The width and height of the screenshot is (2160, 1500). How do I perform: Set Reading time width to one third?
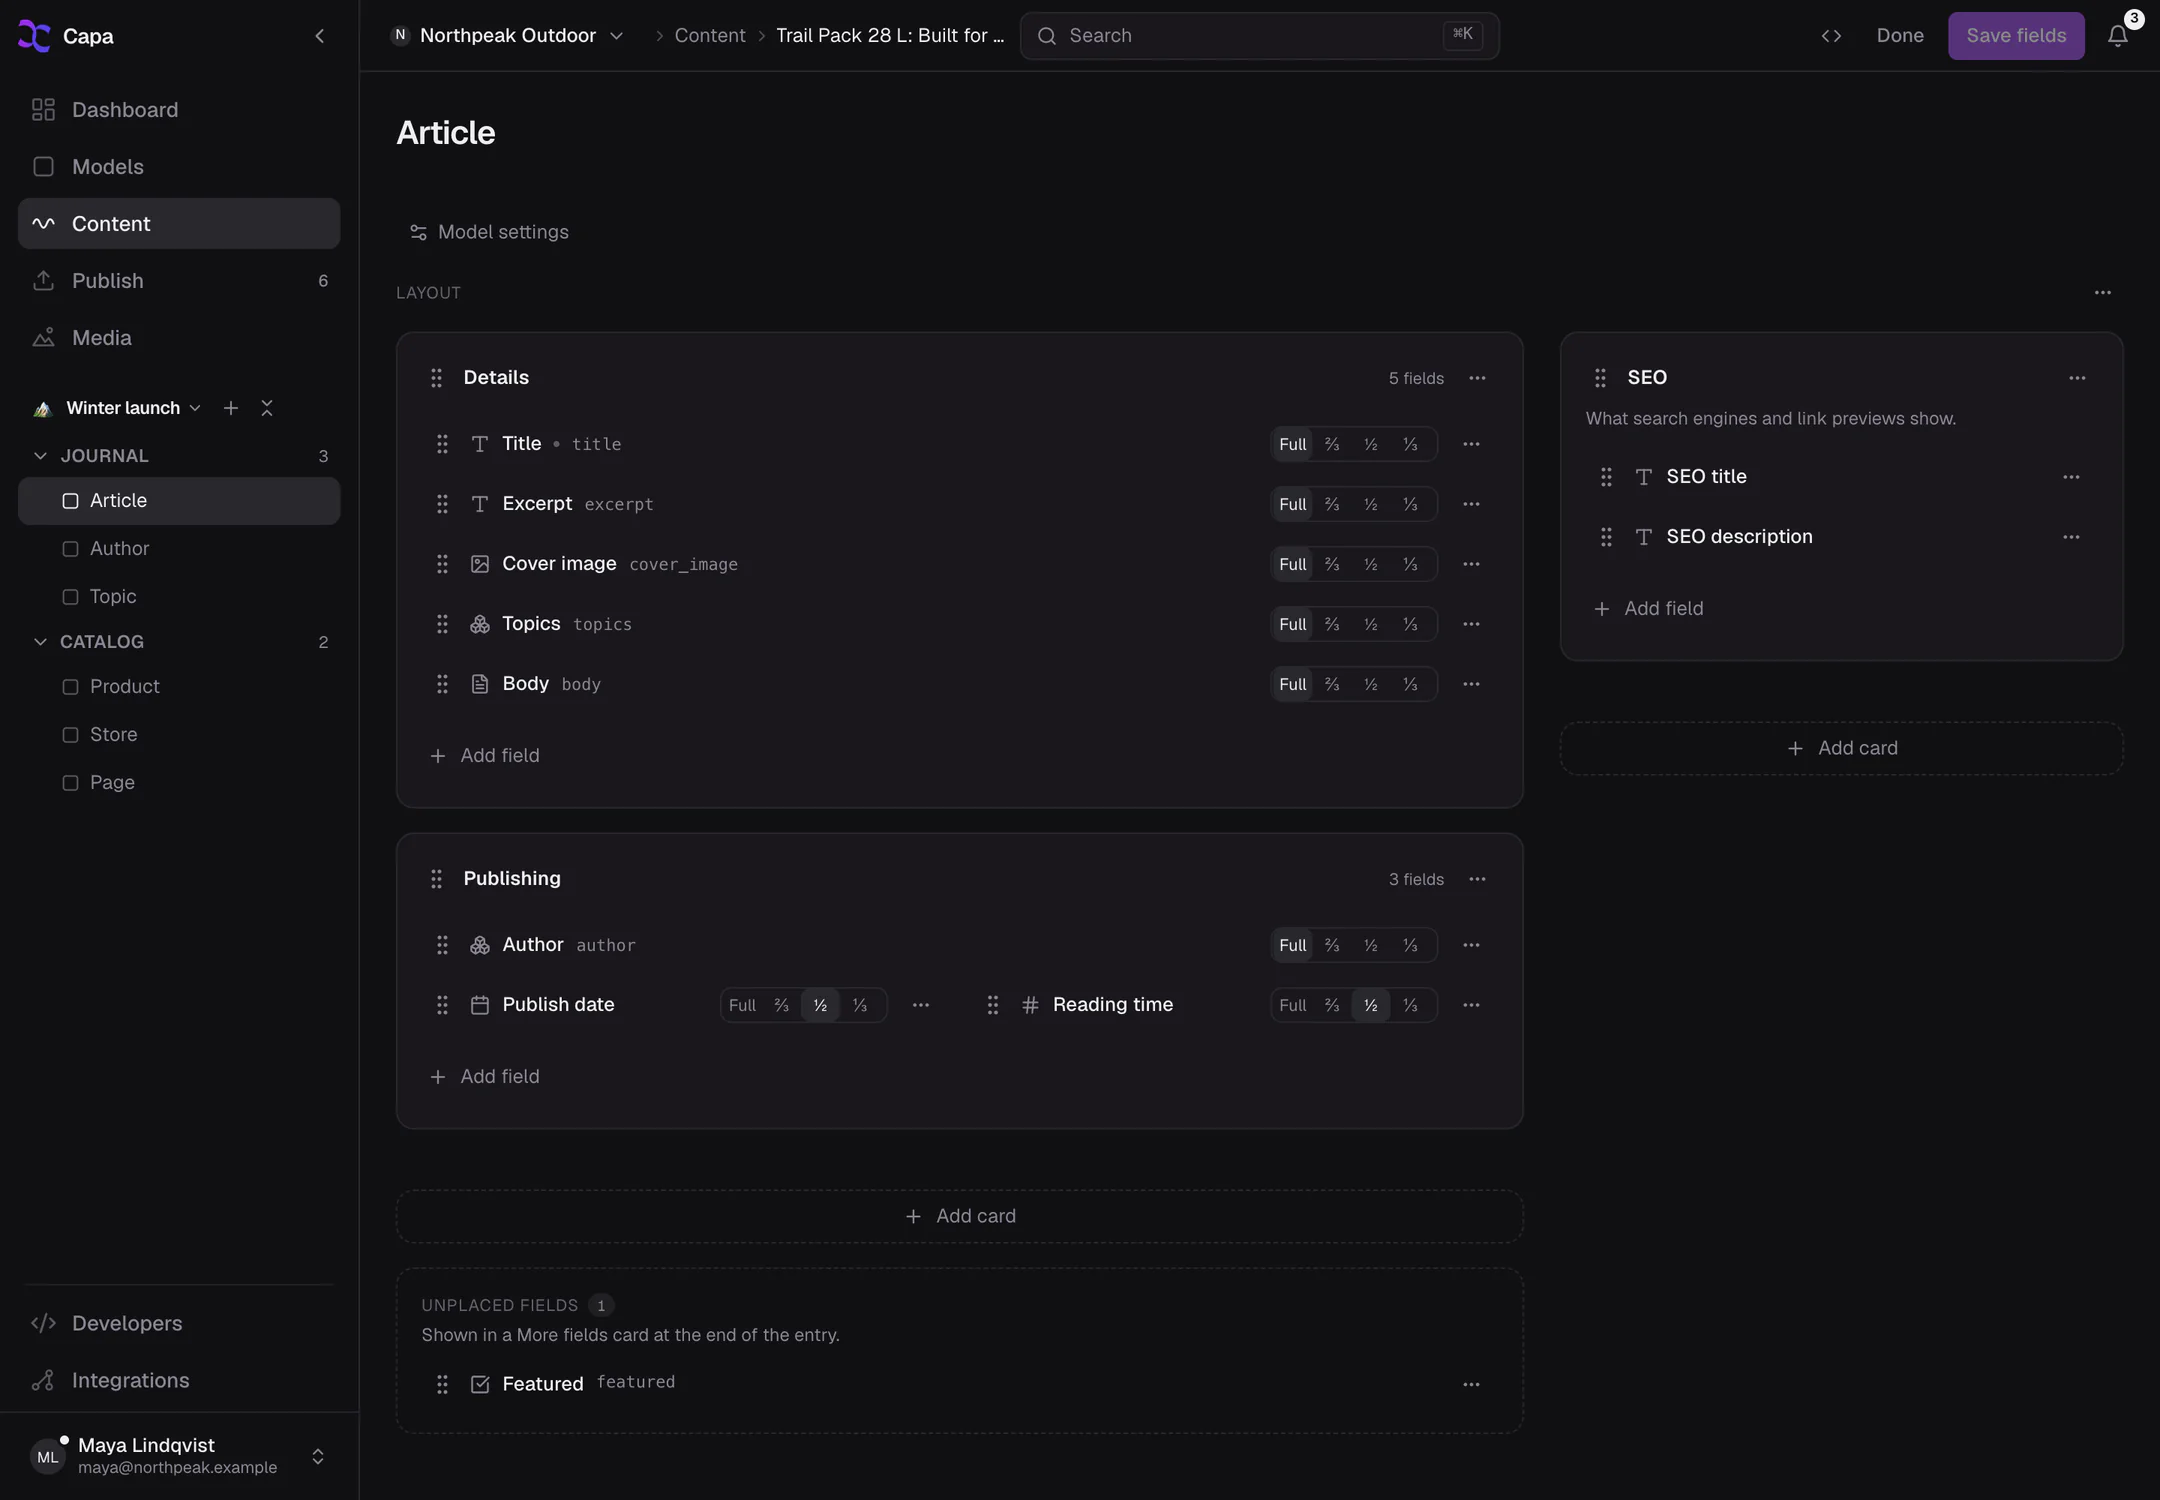coord(1410,1005)
